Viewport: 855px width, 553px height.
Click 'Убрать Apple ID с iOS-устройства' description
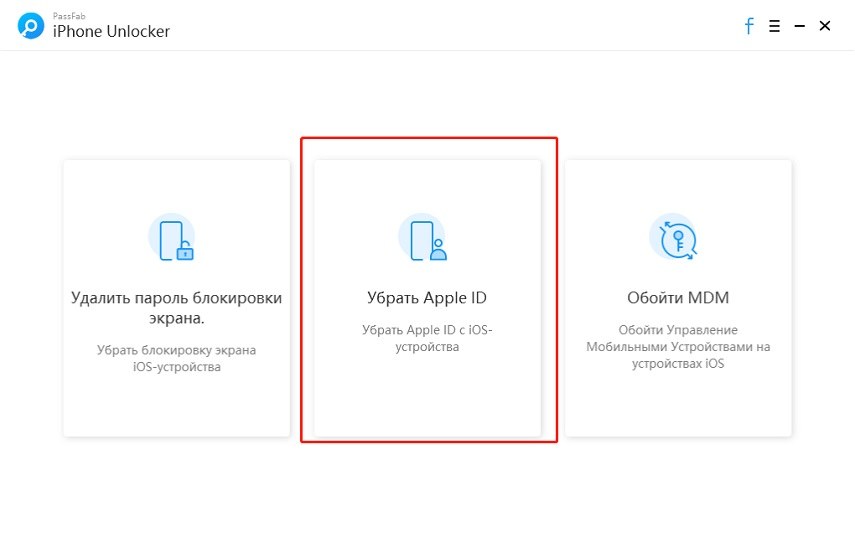pyautogui.click(x=427, y=338)
